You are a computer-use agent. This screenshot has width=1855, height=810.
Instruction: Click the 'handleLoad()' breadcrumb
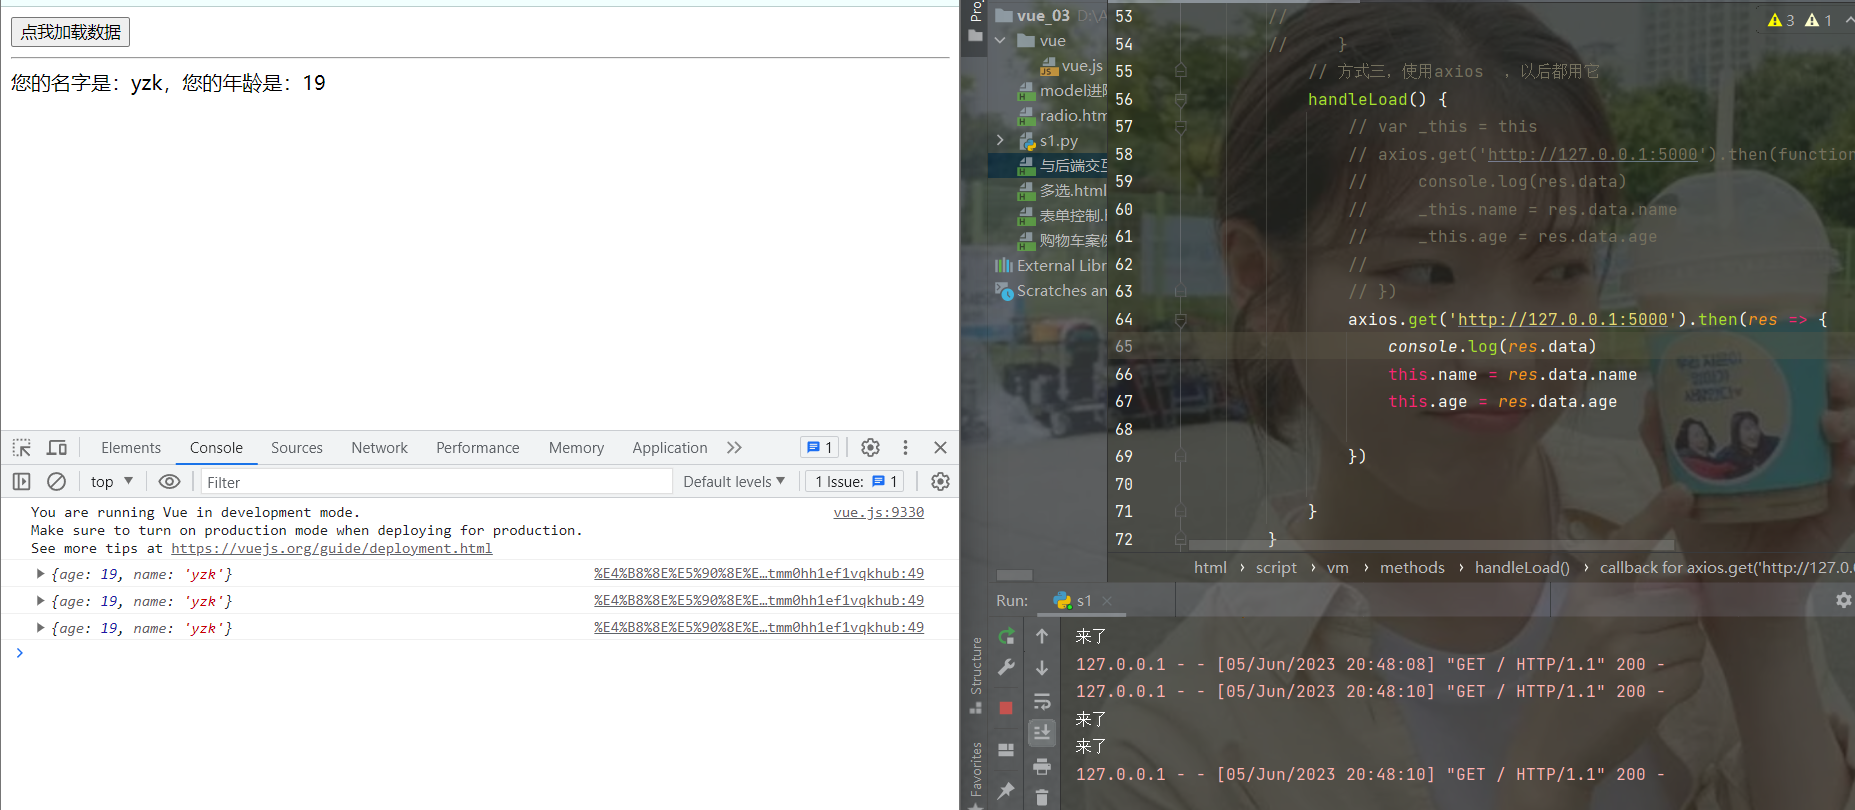[1522, 568]
